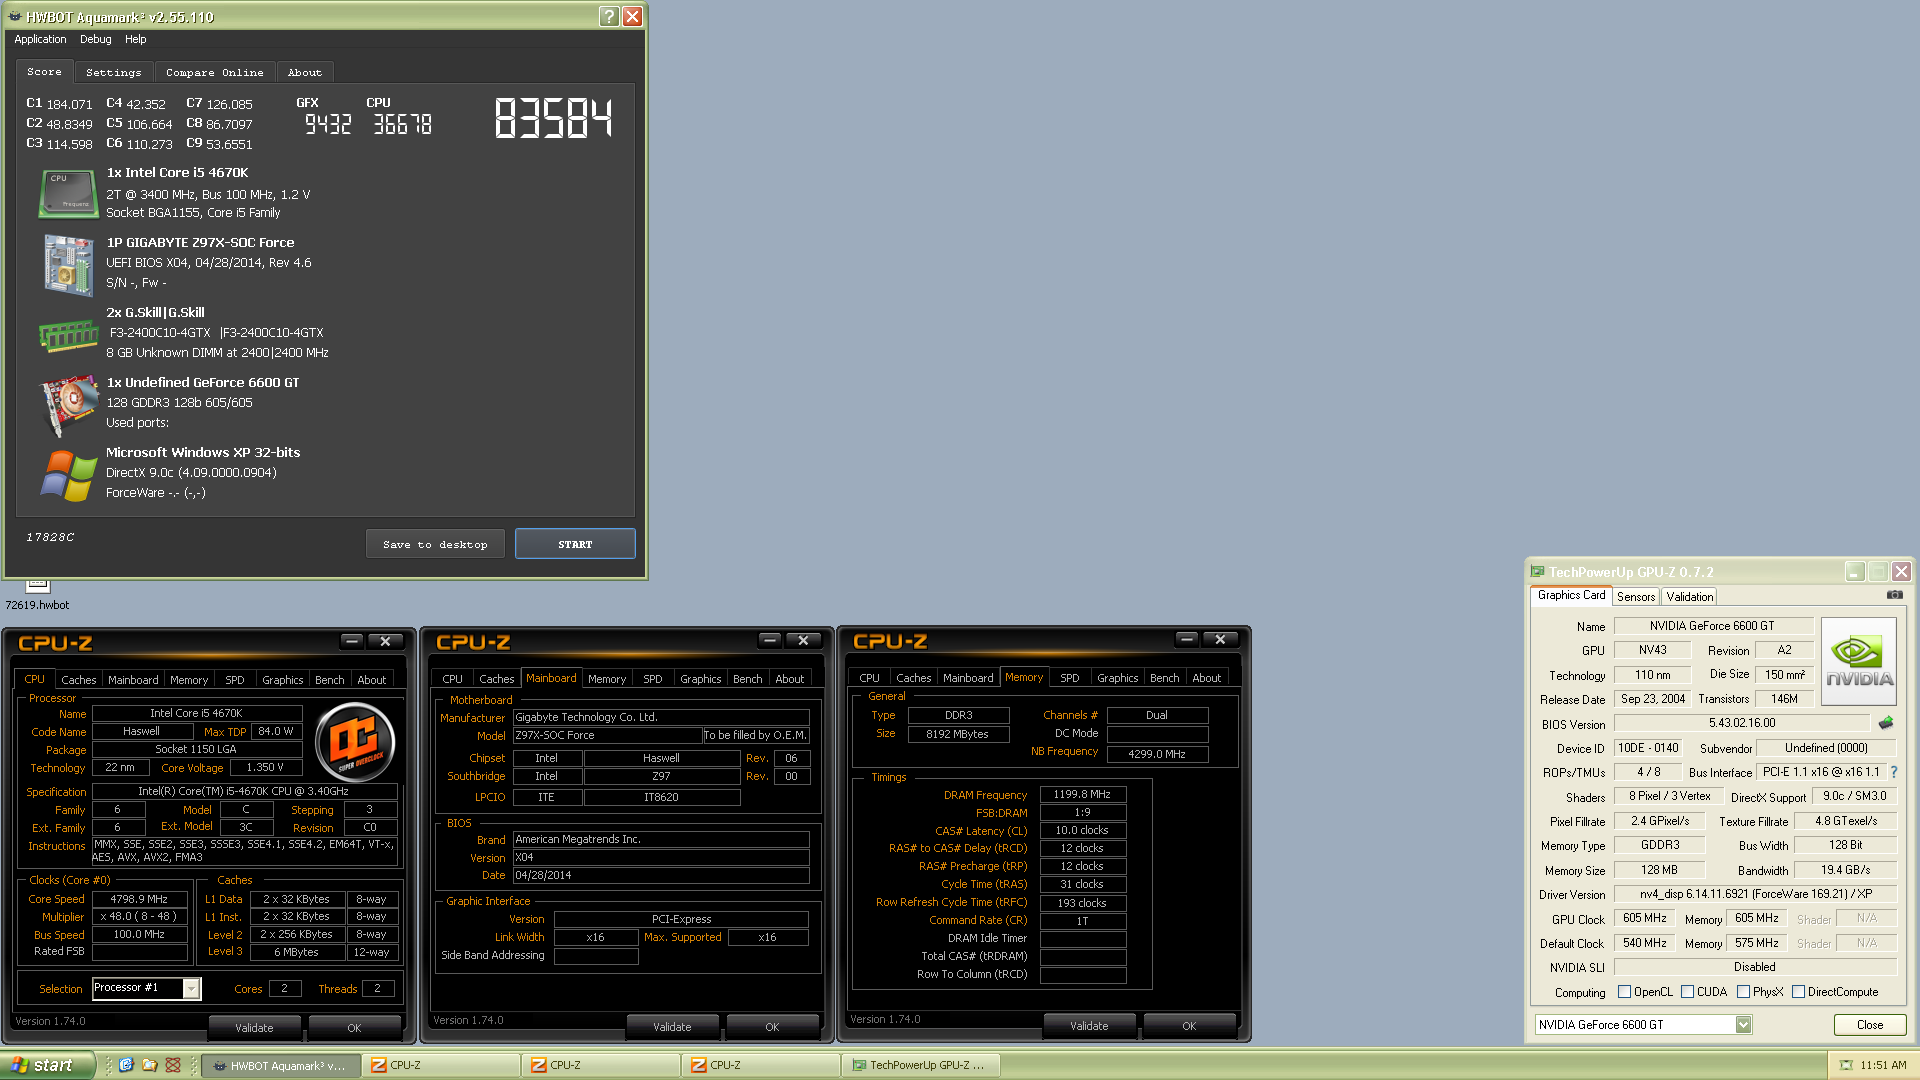
Task: Click the Bus Interface question mark icon
Action: click(1894, 772)
